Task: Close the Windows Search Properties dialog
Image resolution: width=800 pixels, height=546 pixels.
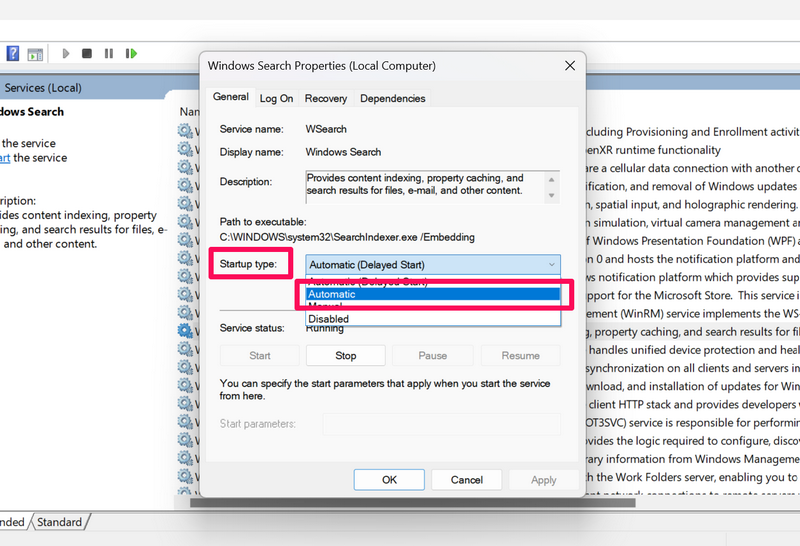Action: coord(569,66)
